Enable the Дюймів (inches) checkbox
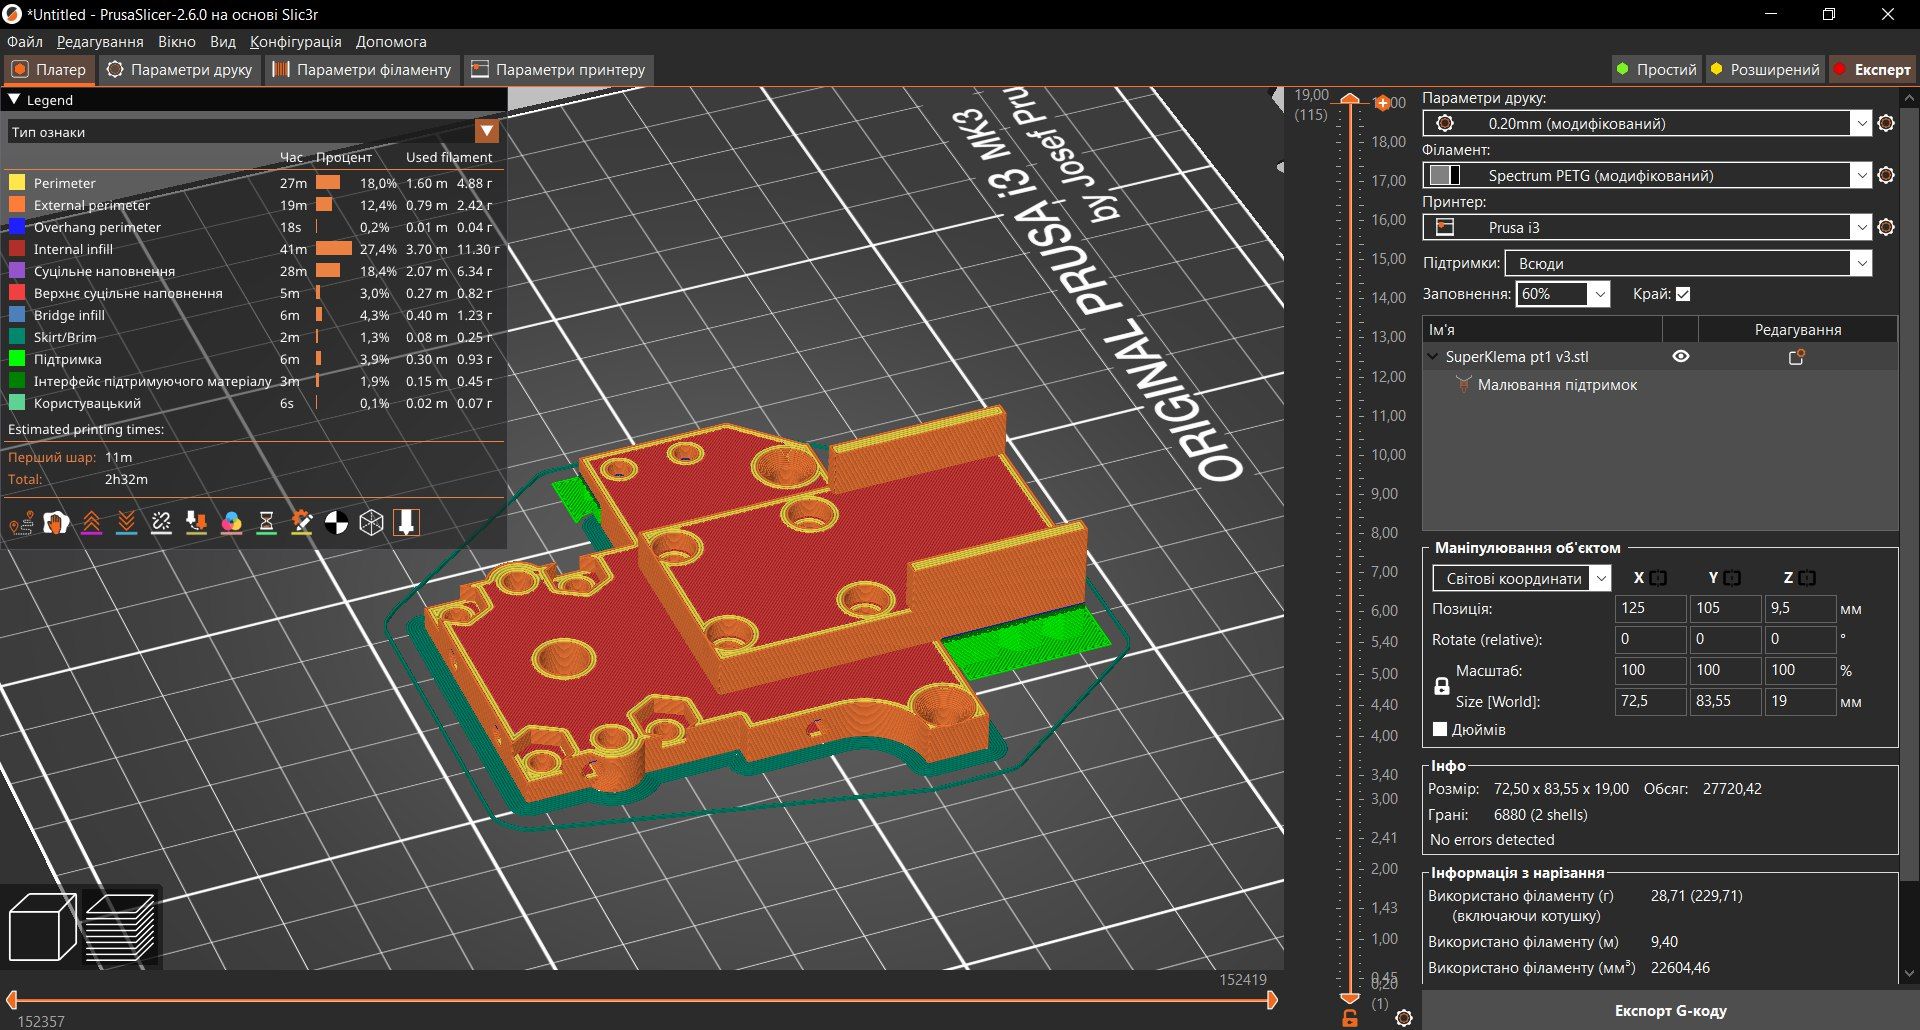This screenshot has width=1920, height=1030. pyautogui.click(x=1440, y=729)
